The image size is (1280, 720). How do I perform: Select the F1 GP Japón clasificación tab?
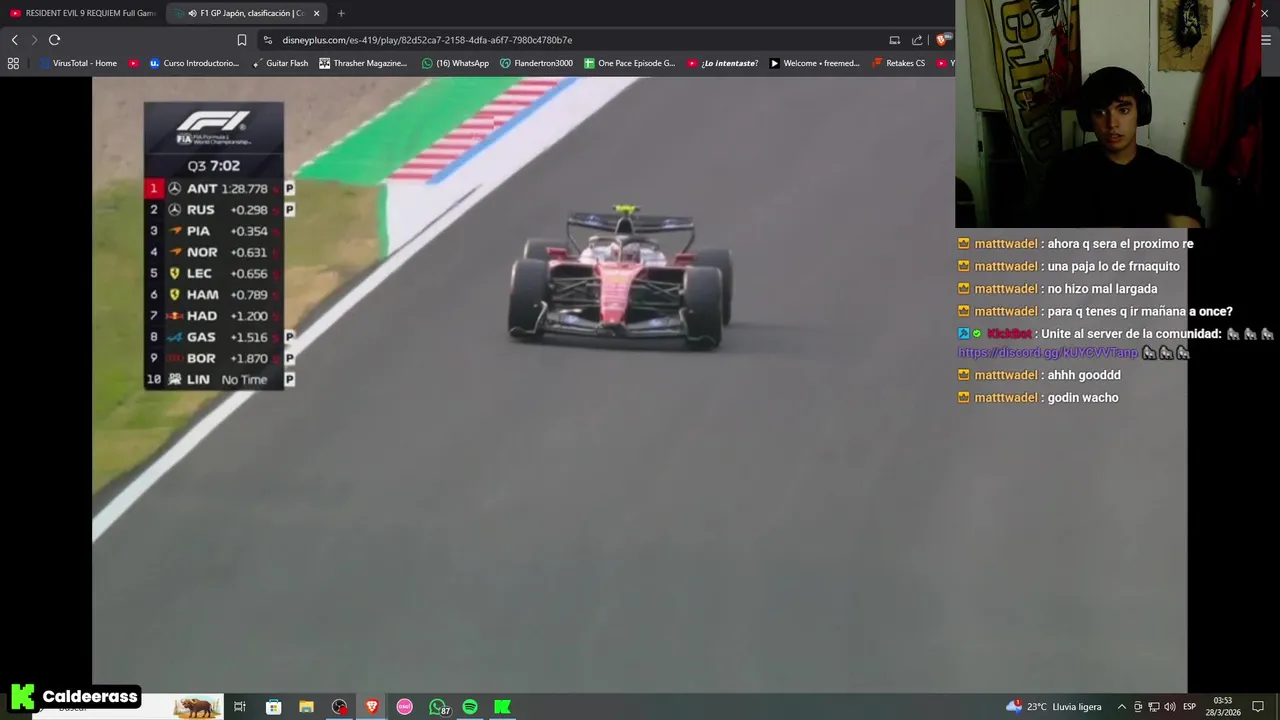coord(247,13)
